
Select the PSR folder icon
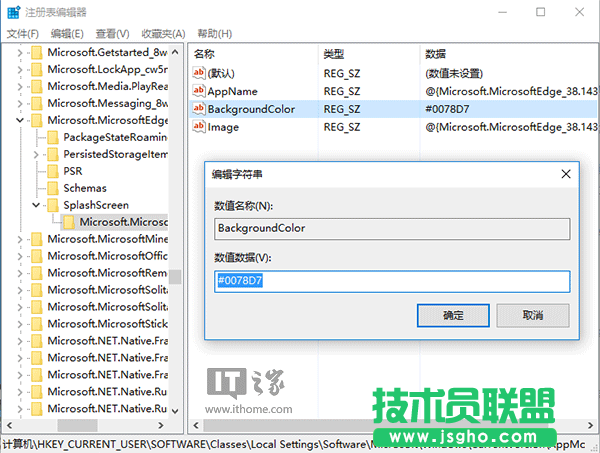tap(53, 171)
